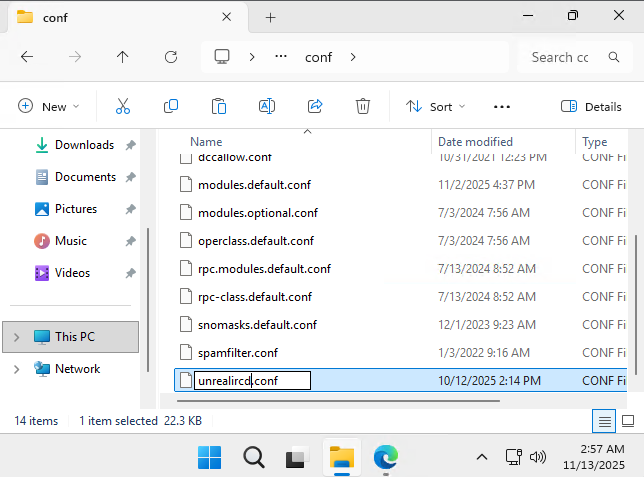644x477 pixels.
Task: Click the unrealircd.conf rename text field
Action: point(252,380)
